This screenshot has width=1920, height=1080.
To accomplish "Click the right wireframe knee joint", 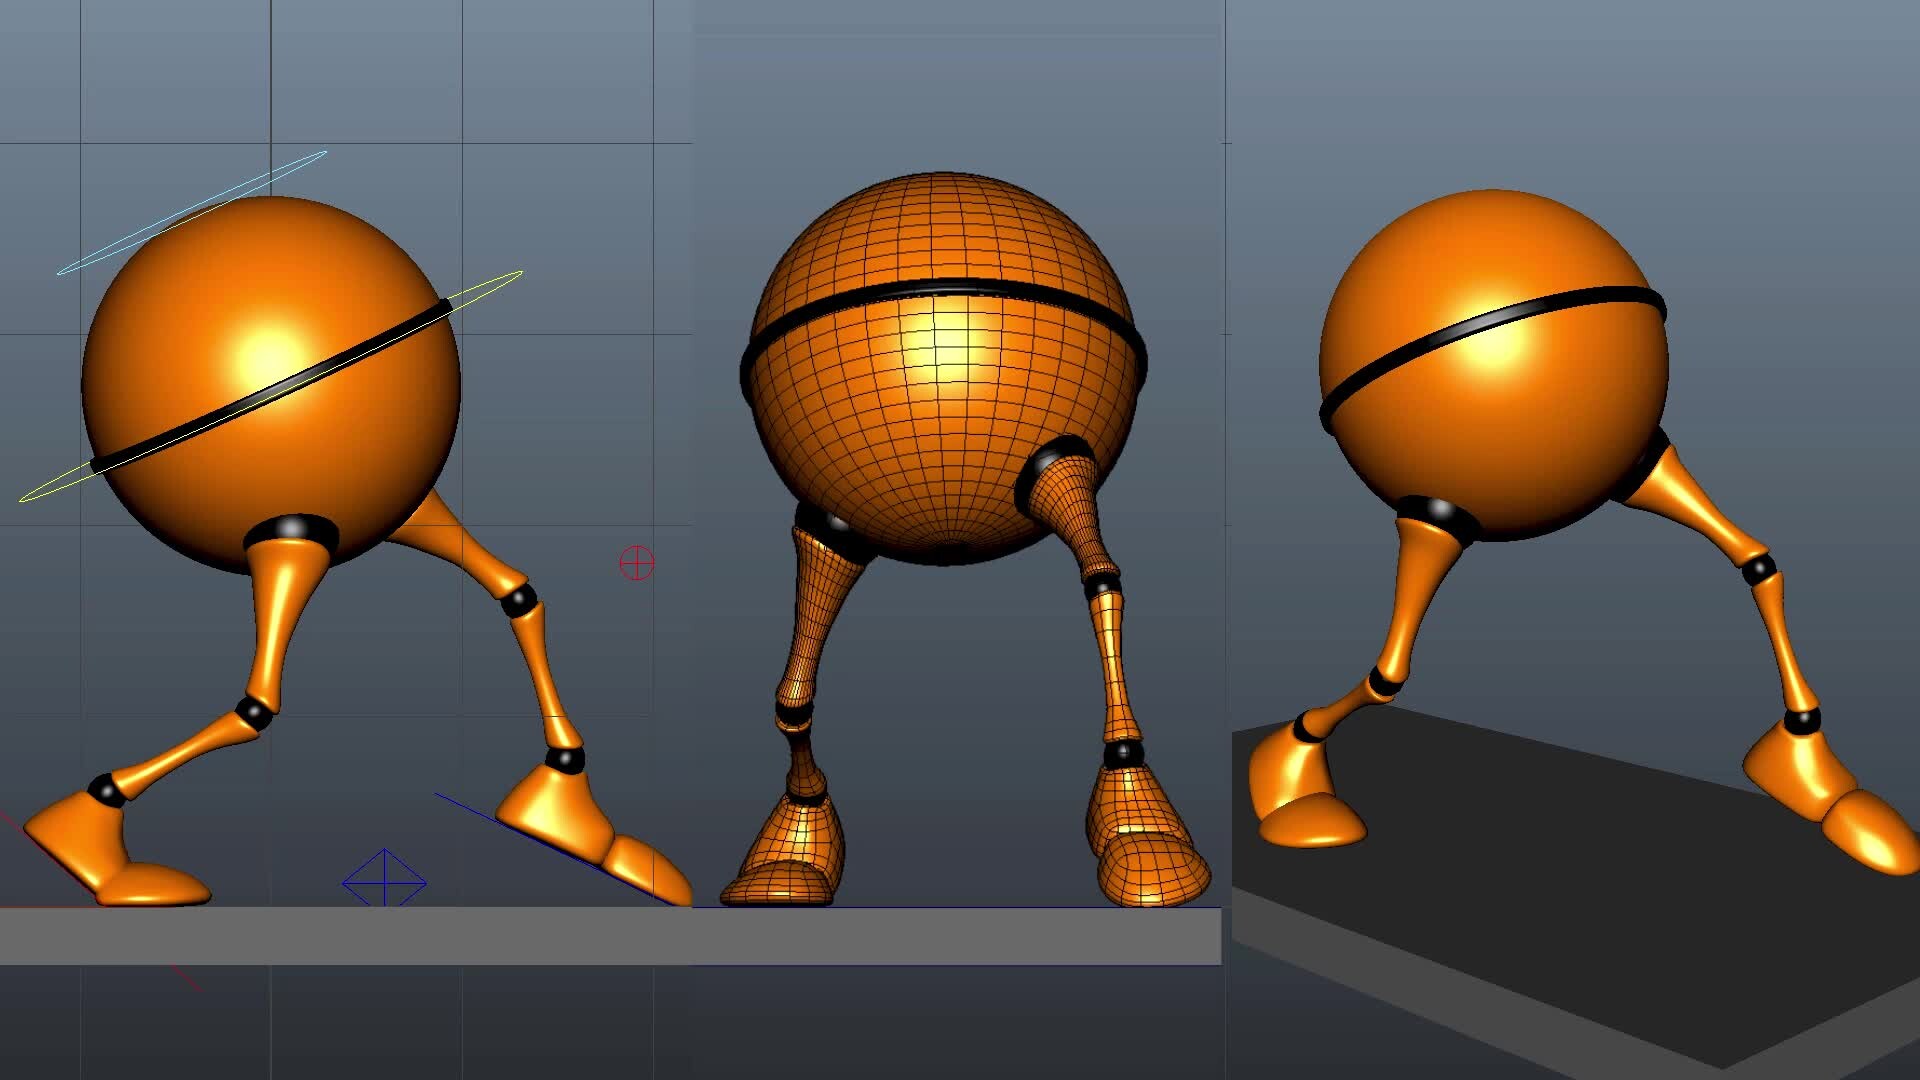I will pyautogui.click(x=1103, y=585).
